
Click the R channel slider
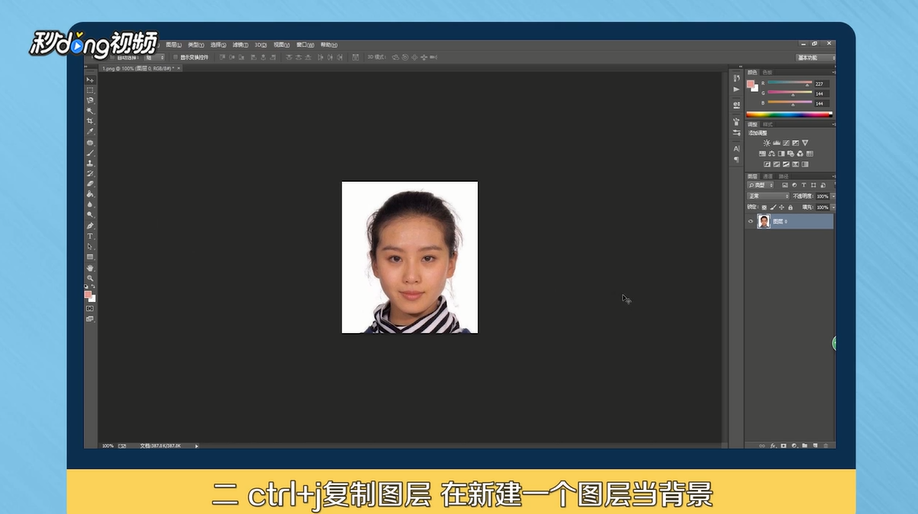click(790, 83)
